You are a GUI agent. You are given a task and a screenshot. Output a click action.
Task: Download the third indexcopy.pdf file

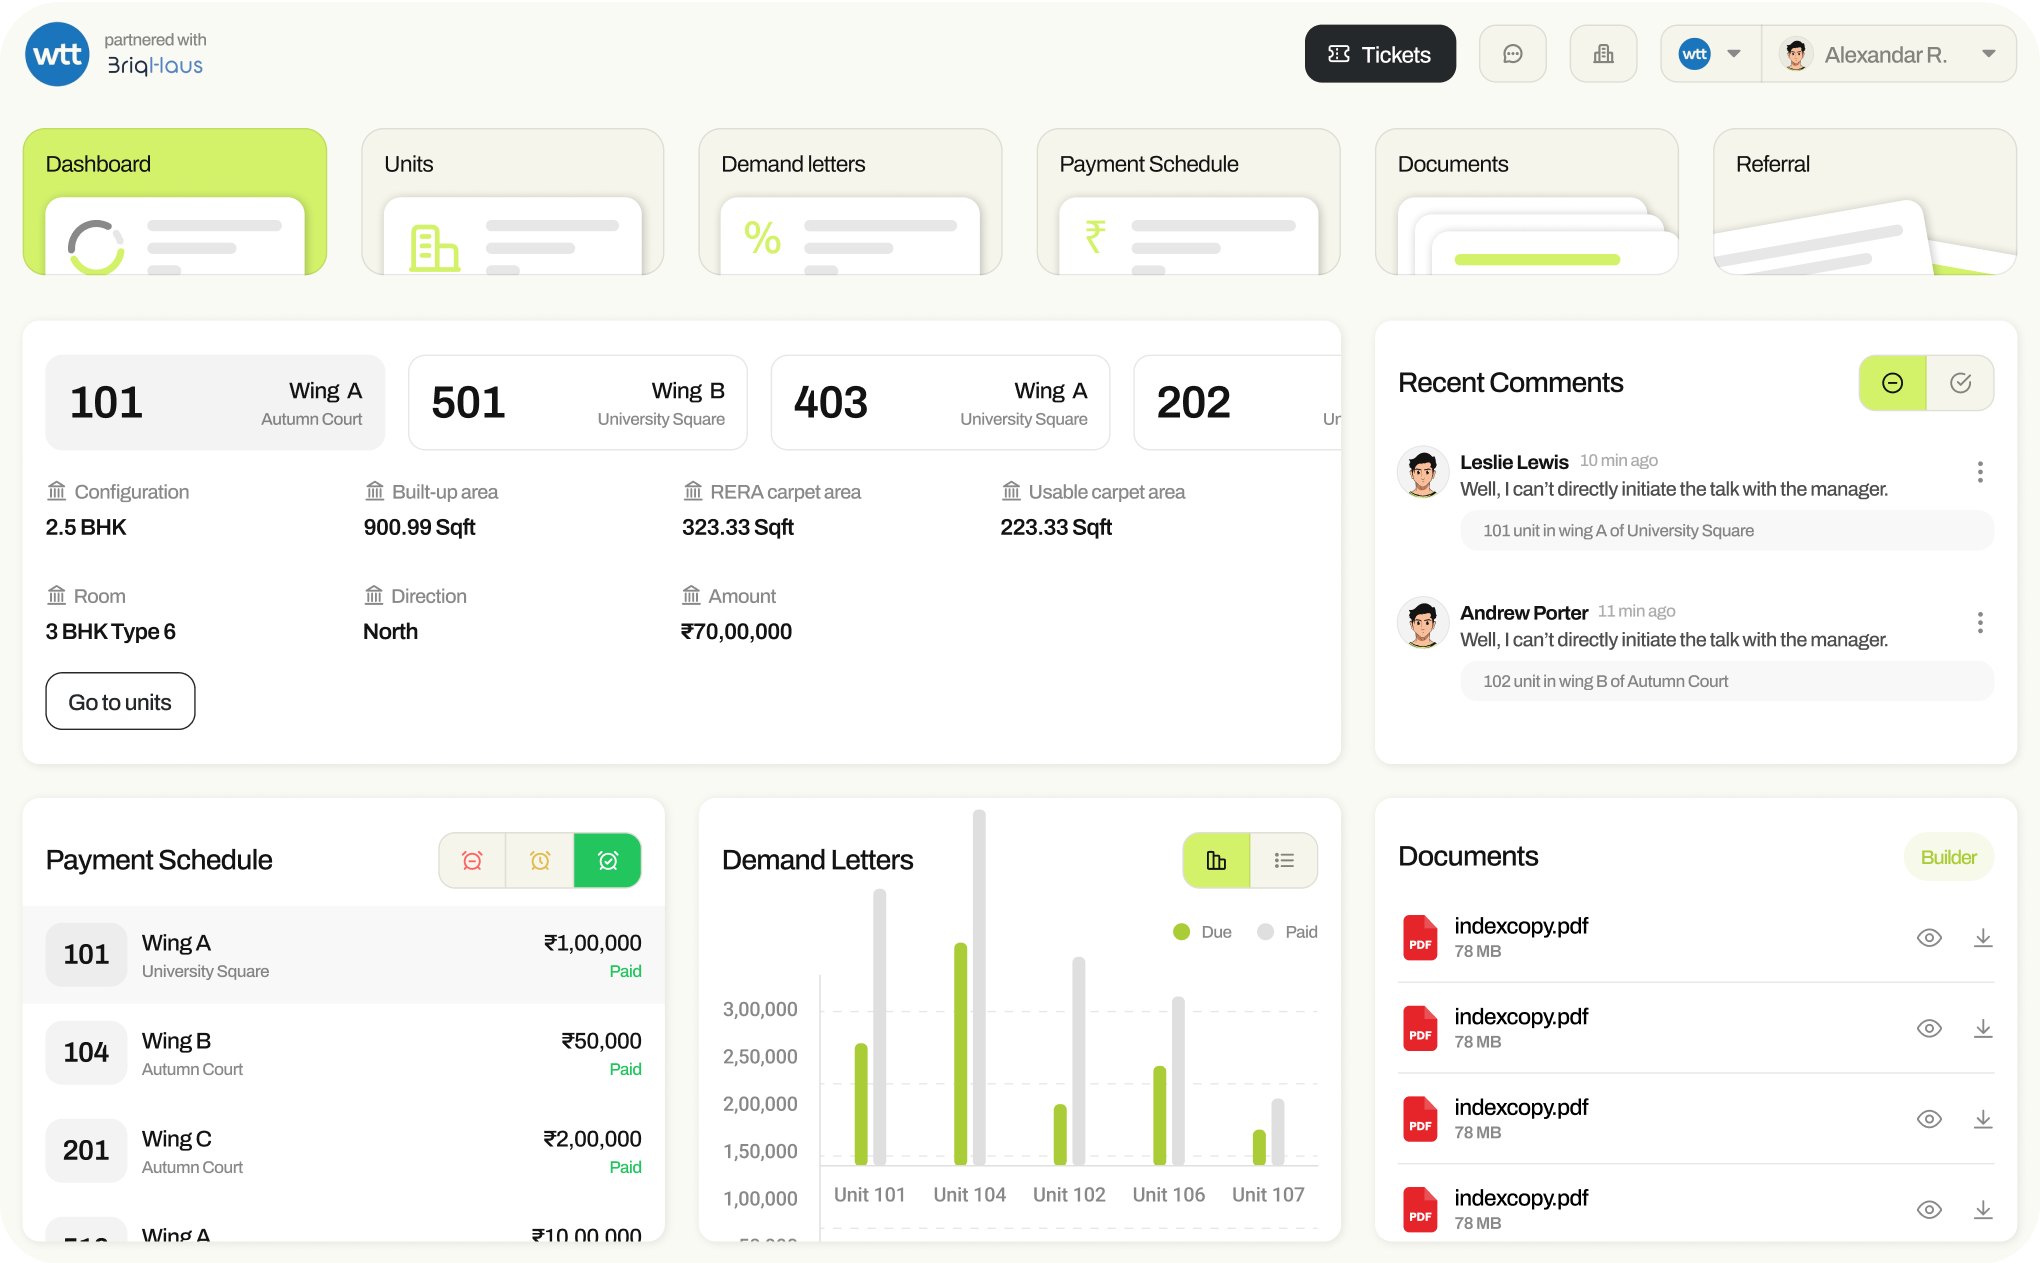click(x=1983, y=1119)
